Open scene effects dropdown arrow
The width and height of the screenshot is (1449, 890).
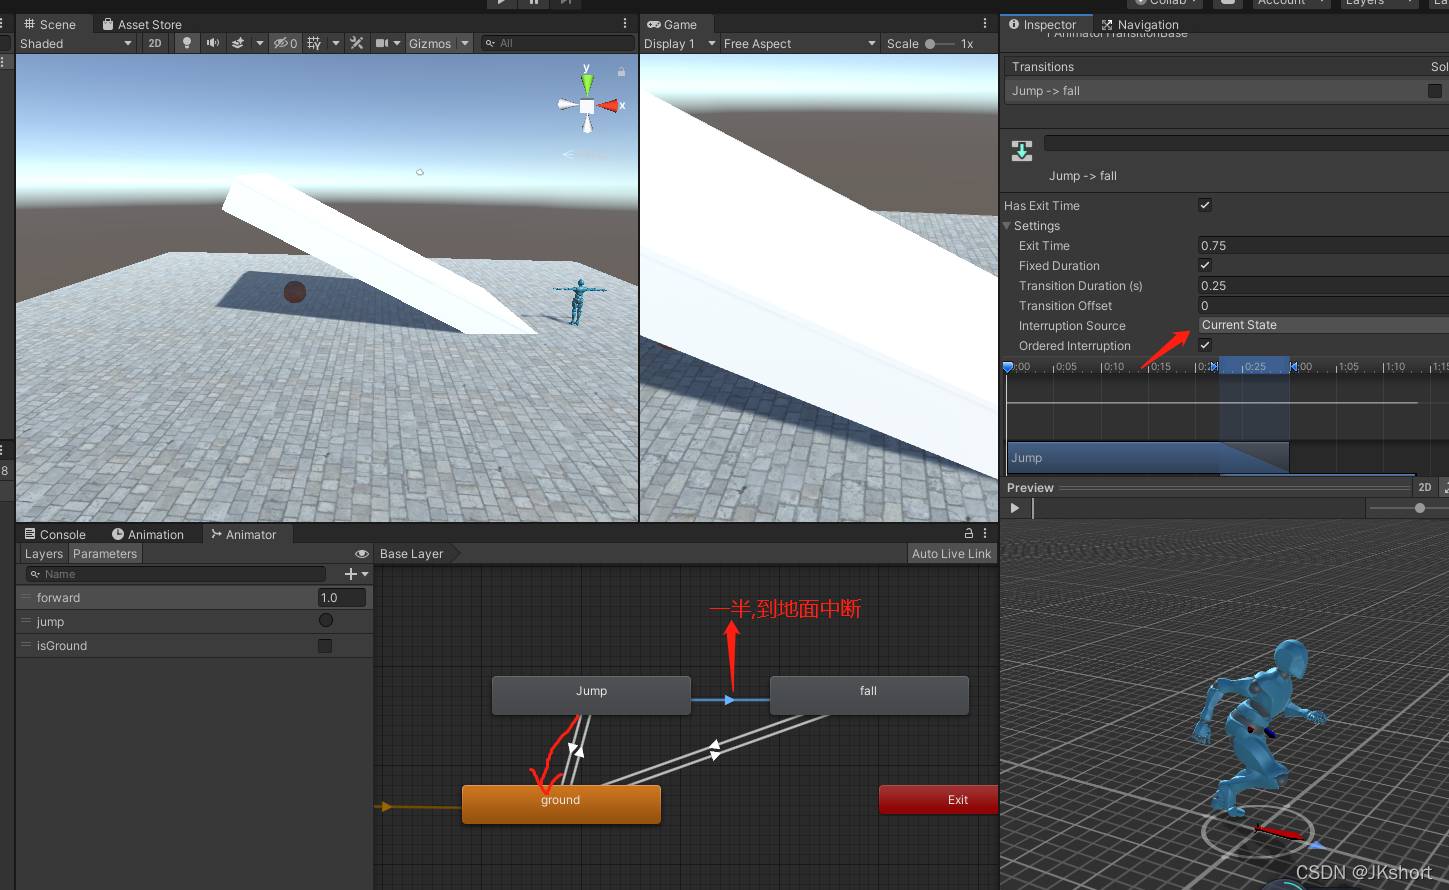coord(260,43)
